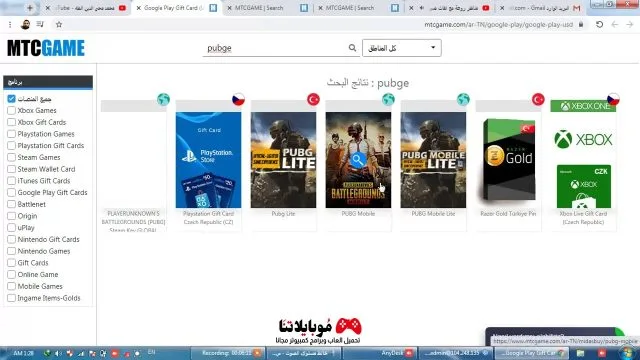Check the uPlay filter
The height and width of the screenshot is (360, 640).
[11, 228]
